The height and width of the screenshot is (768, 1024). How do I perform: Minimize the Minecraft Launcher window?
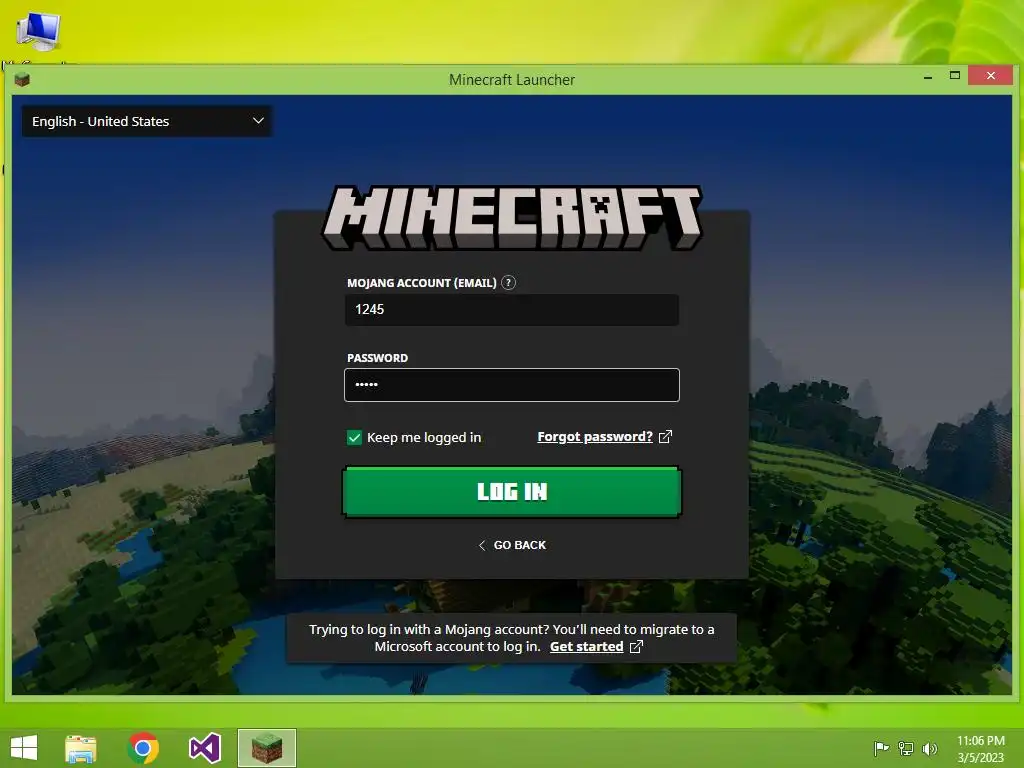[928, 77]
